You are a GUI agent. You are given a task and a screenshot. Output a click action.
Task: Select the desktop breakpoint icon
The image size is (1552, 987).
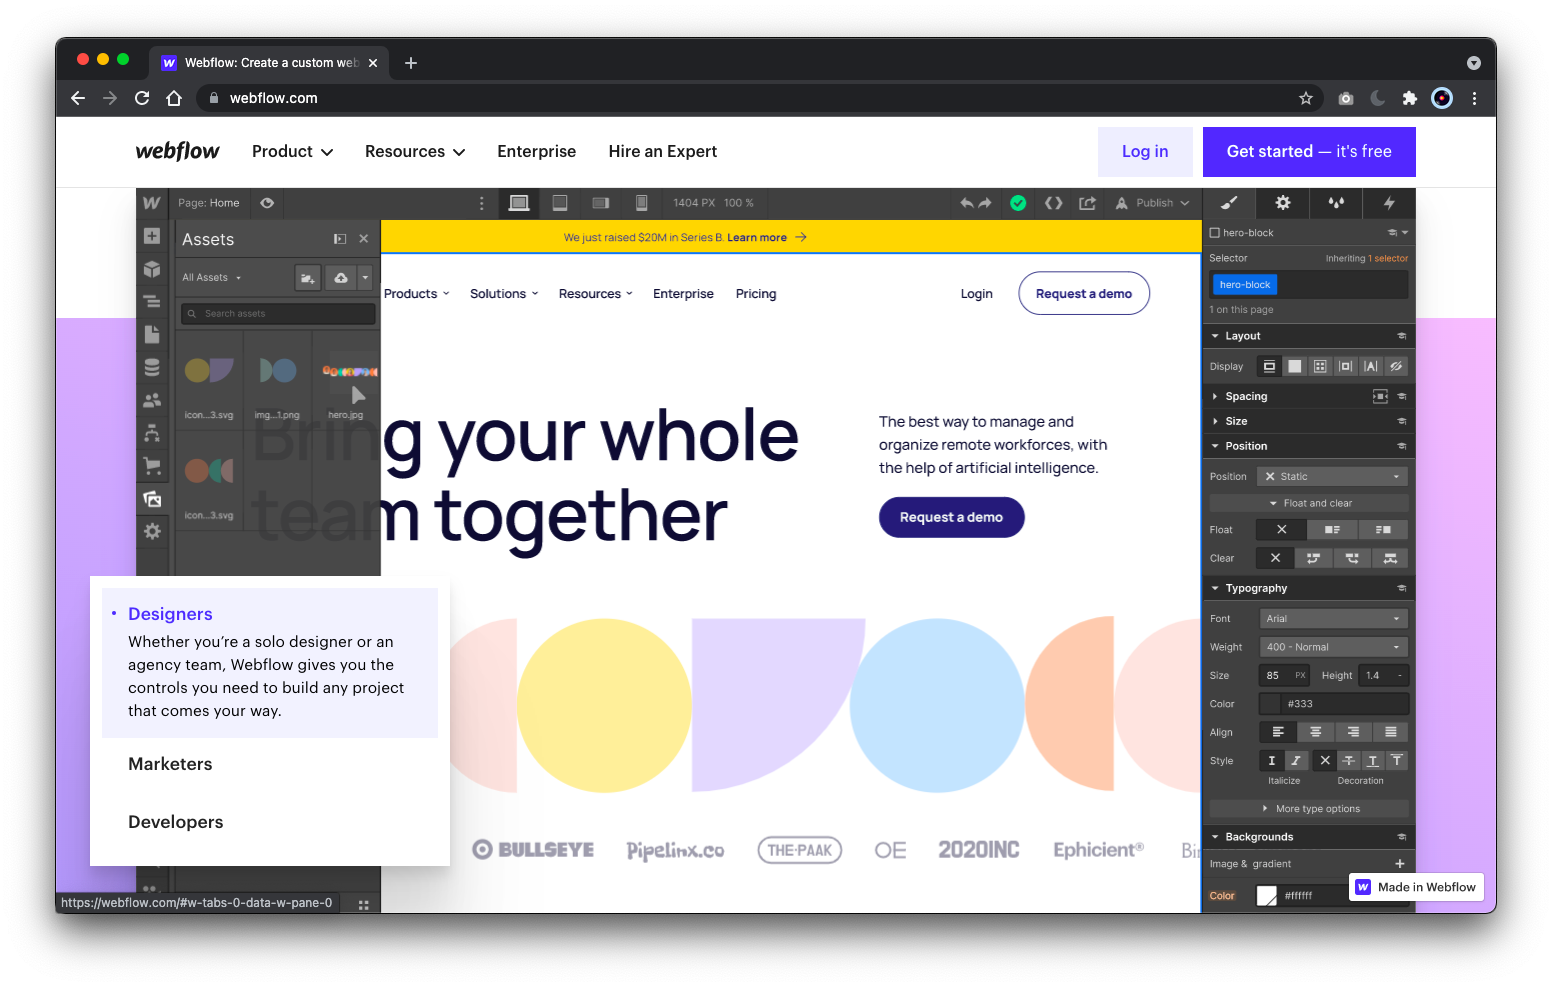pos(519,203)
